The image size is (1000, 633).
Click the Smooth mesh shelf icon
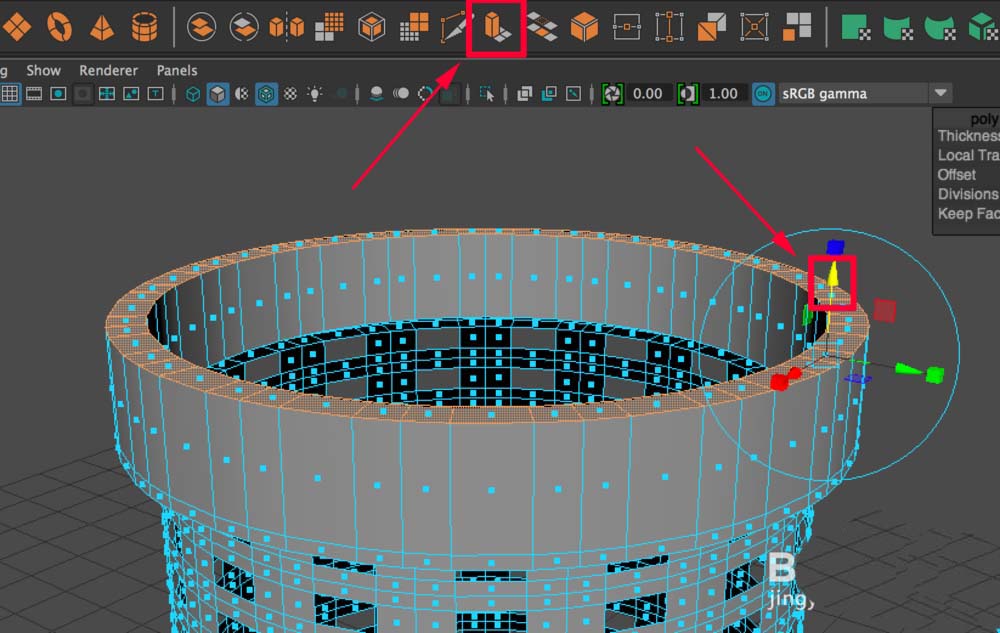pyautogui.click(x=329, y=27)
